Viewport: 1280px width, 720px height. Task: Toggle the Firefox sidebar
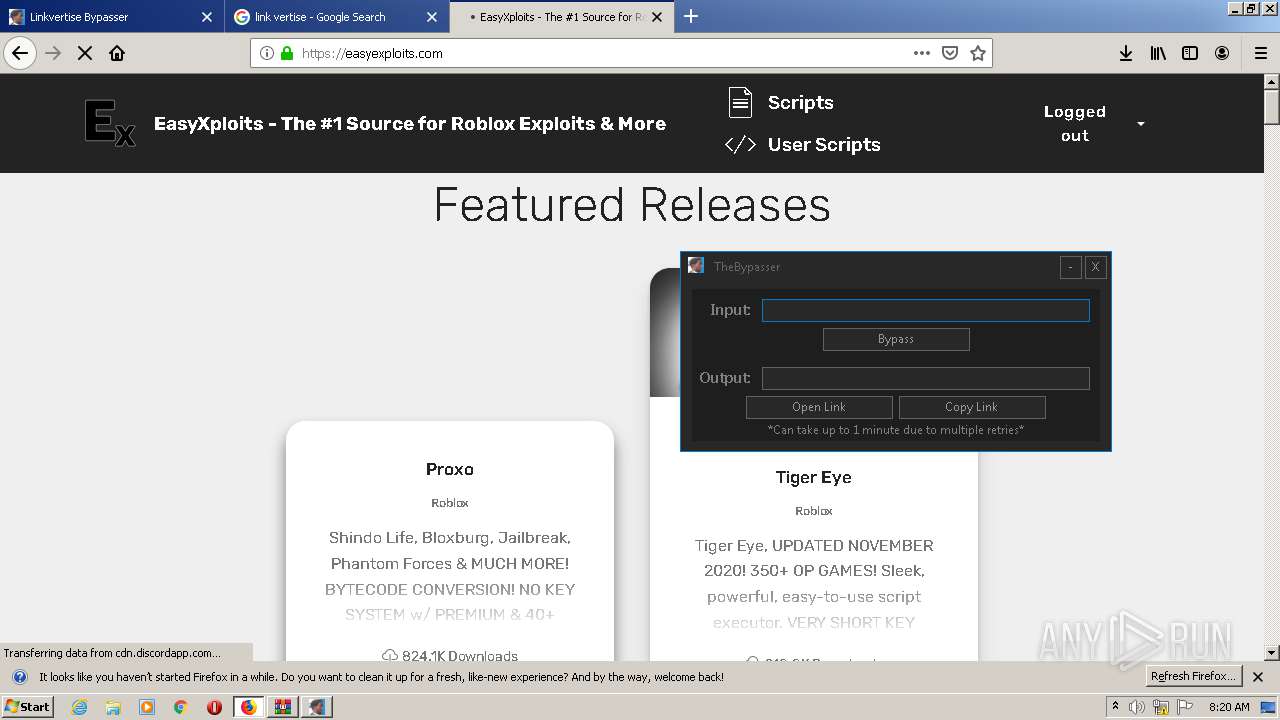point(1190,53)
